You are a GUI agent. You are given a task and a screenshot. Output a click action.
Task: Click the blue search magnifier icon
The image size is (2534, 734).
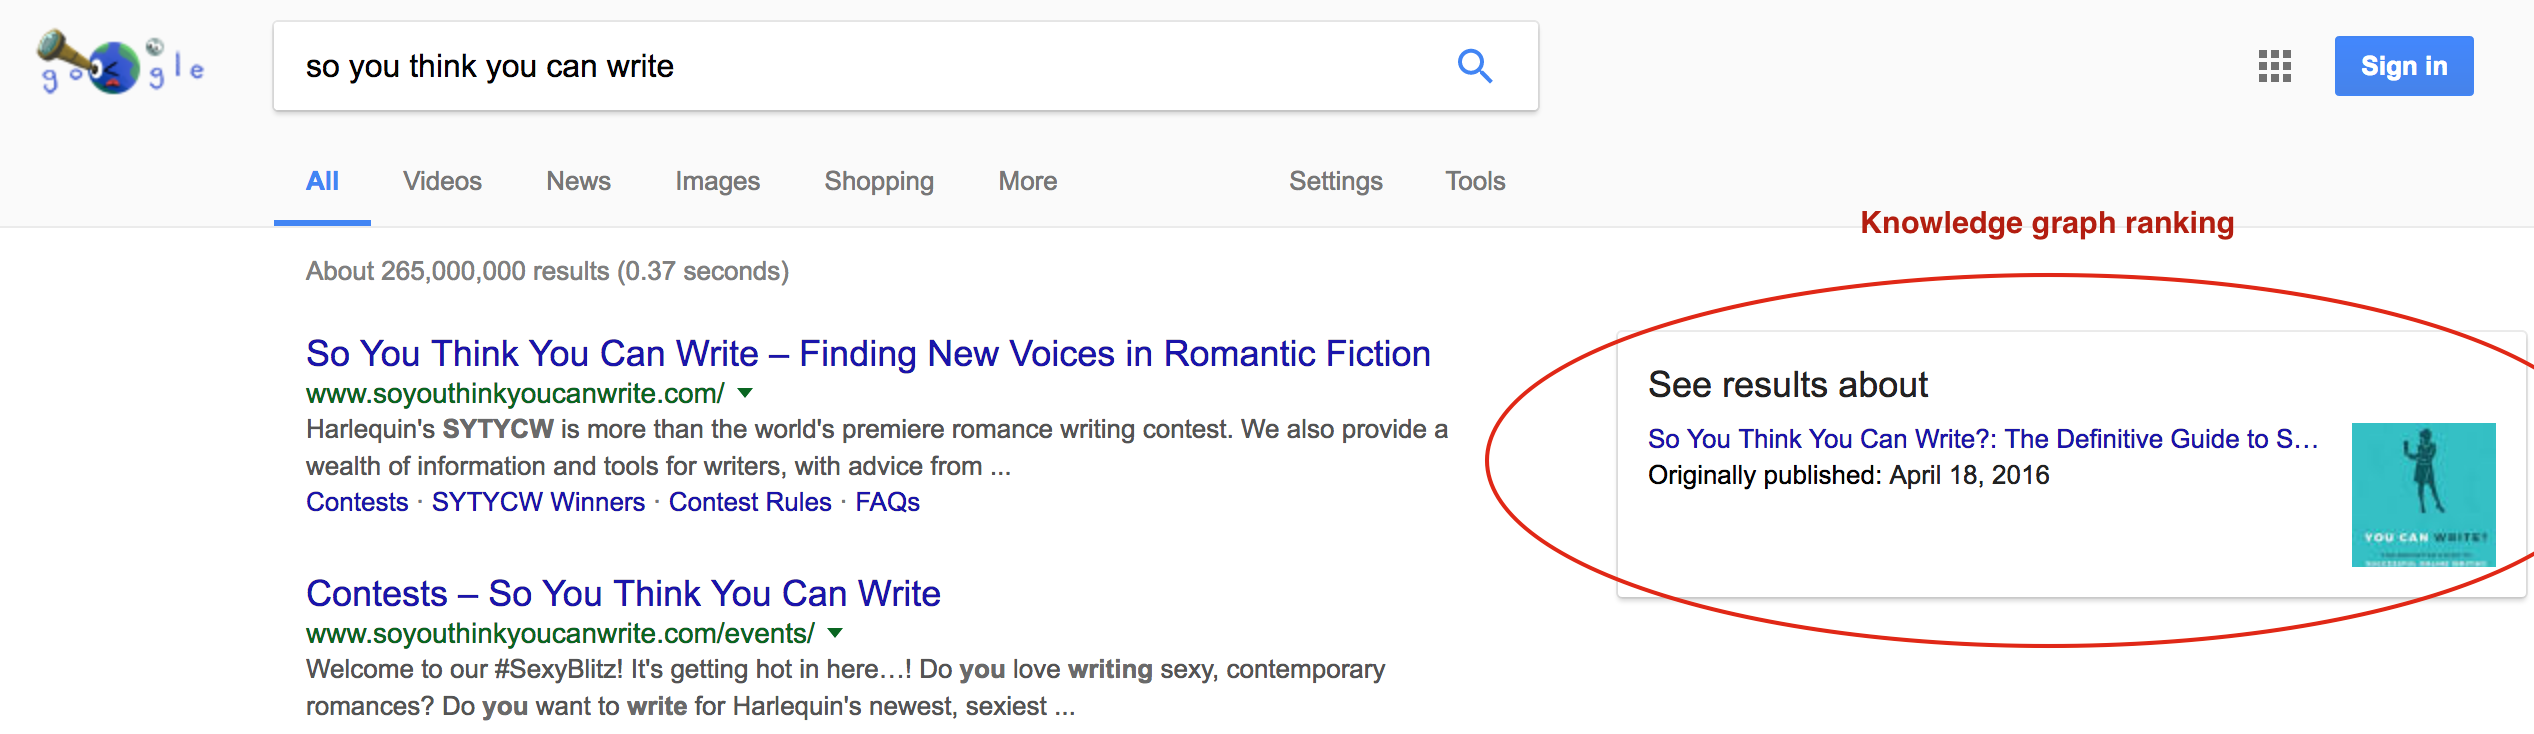click(1474, 66)
